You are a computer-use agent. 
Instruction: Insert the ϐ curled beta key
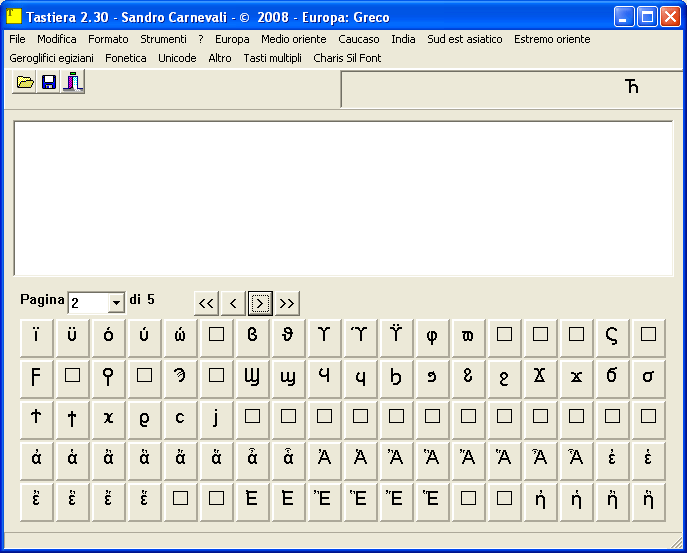point(252,337)
